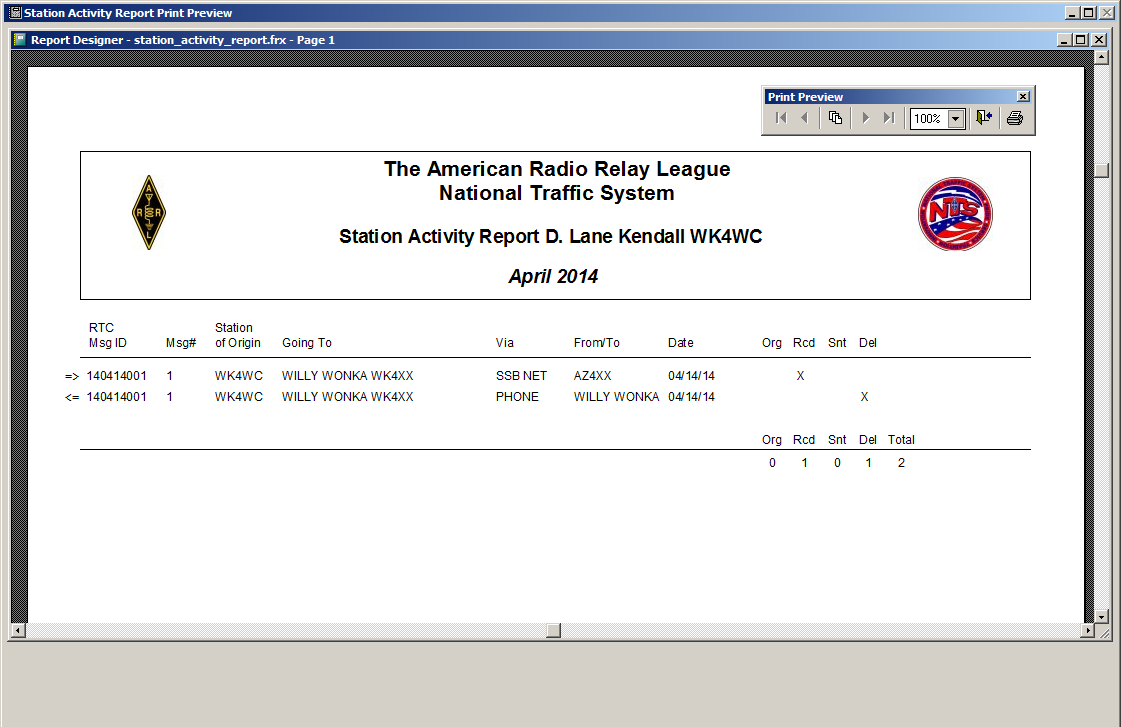
Task: Click the Station Activity Report app icon
Action: click(15, 13)
